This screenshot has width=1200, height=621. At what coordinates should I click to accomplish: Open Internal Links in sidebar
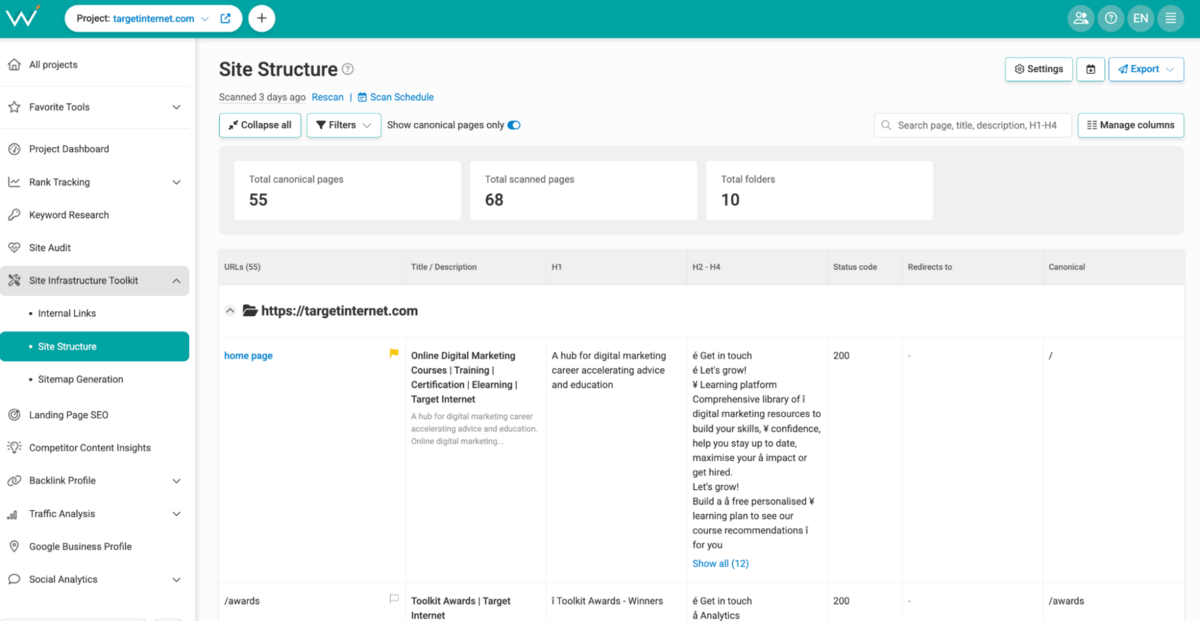(x=67, y=314)
